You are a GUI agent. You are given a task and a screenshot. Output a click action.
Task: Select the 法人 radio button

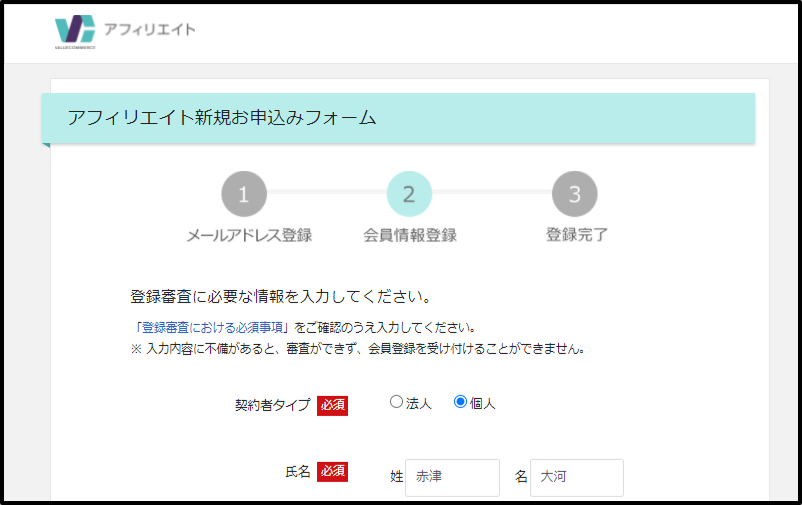coord(397,402)
